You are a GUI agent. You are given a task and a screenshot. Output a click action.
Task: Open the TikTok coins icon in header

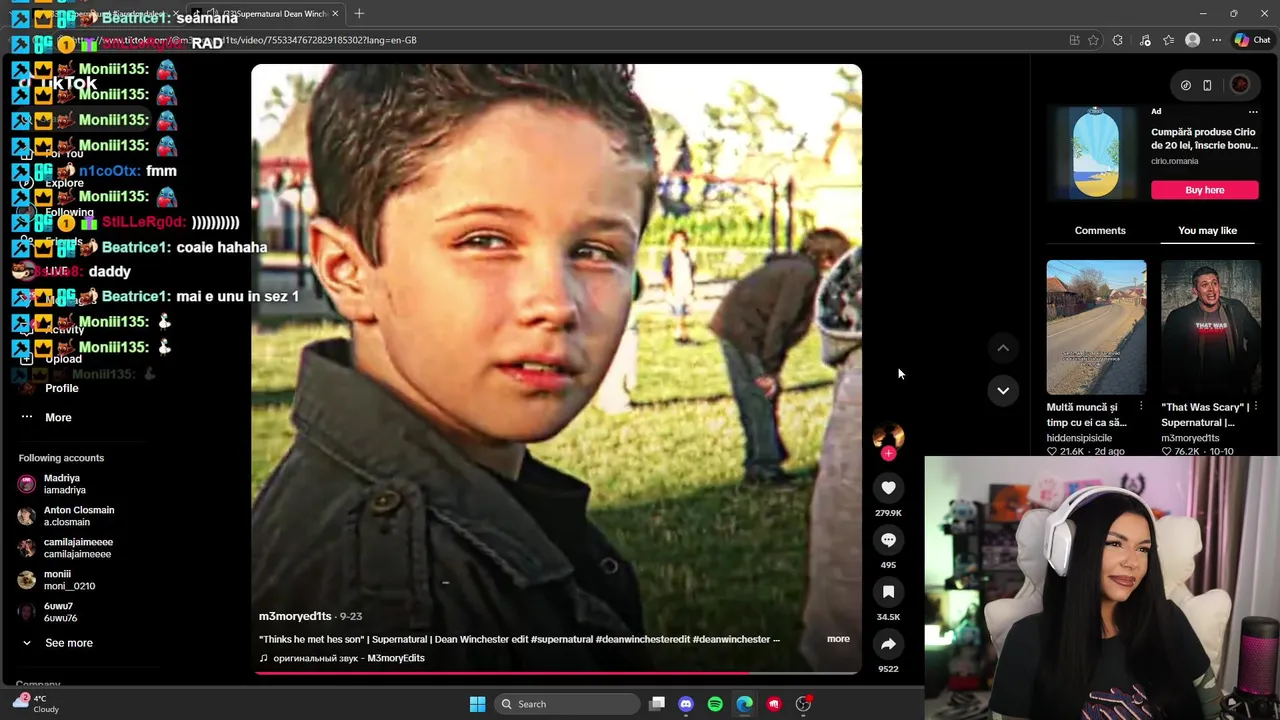1185,85
